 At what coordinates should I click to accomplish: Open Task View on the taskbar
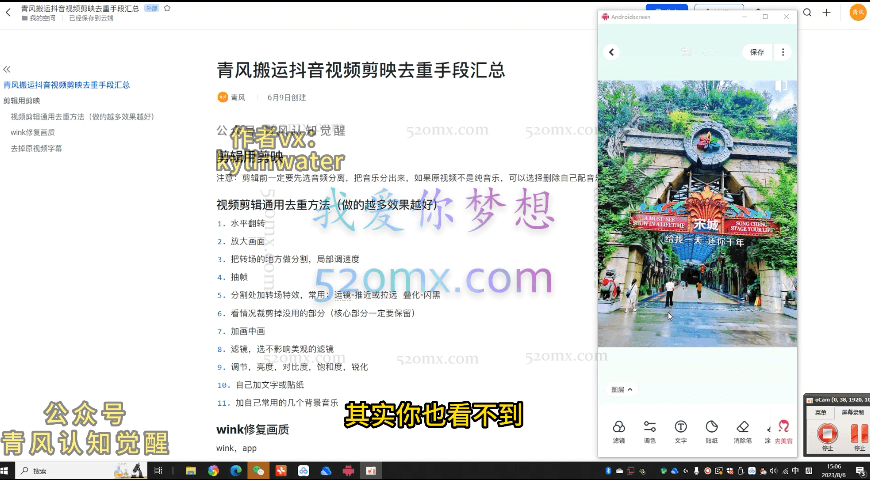158,471
